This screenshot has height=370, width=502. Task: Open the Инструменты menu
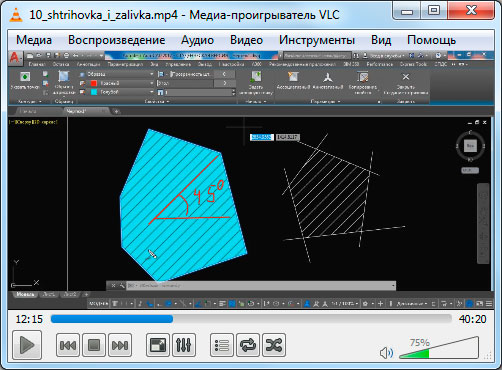coord(317,40)
